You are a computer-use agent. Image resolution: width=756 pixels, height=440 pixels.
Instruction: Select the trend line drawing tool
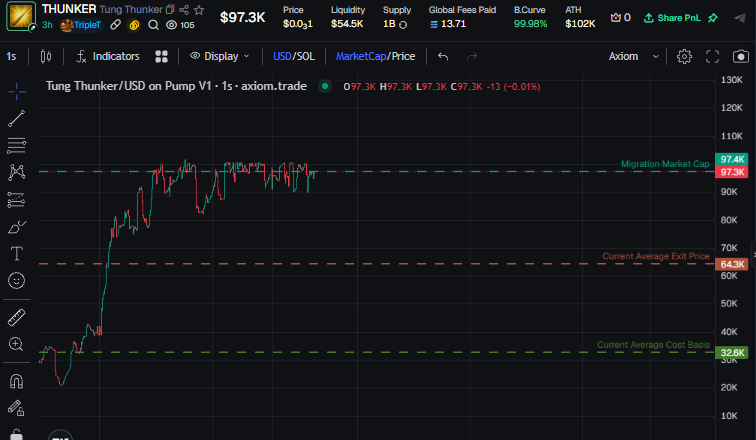coord(16,119)
